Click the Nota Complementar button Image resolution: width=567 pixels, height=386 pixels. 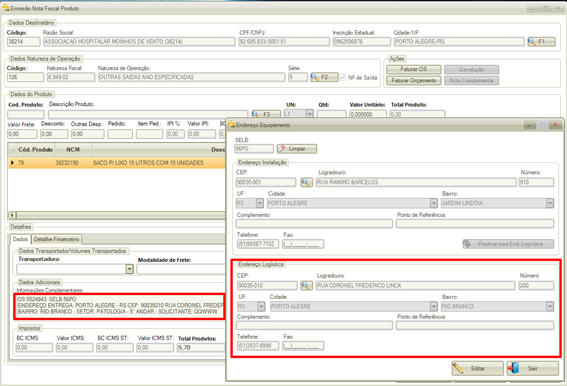coord(472,80)
